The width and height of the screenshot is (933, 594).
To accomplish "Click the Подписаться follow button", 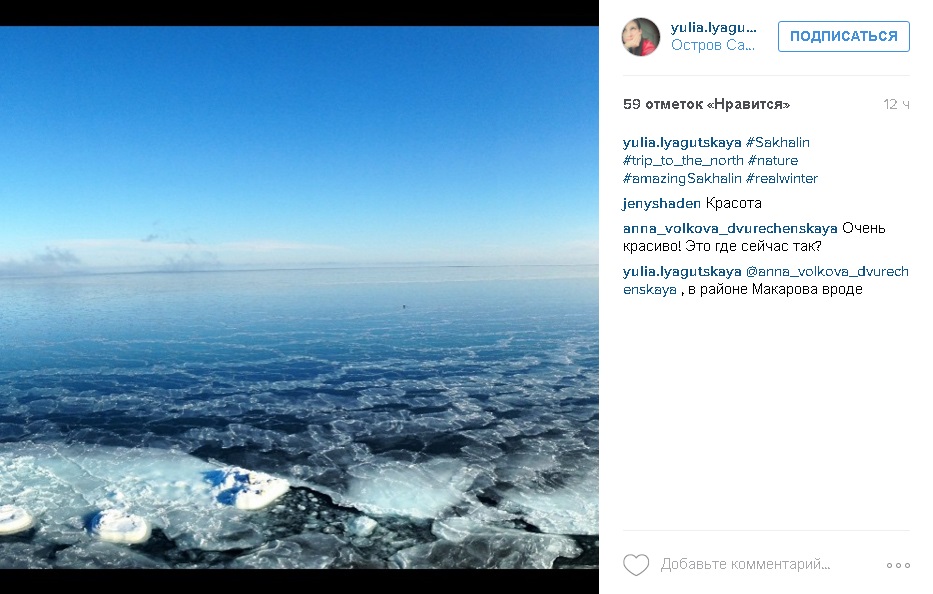I will pos(843,36).
